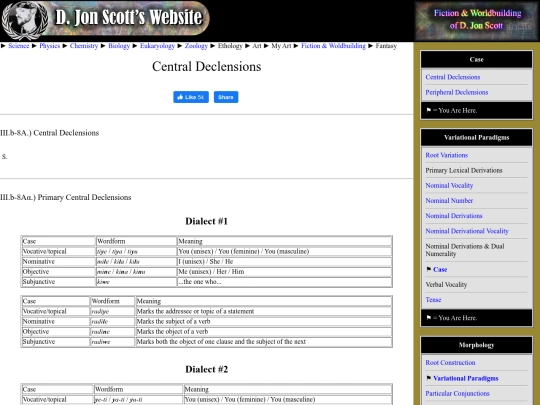Open Root Variations link
Screen dimensions: 540x405
447,155
